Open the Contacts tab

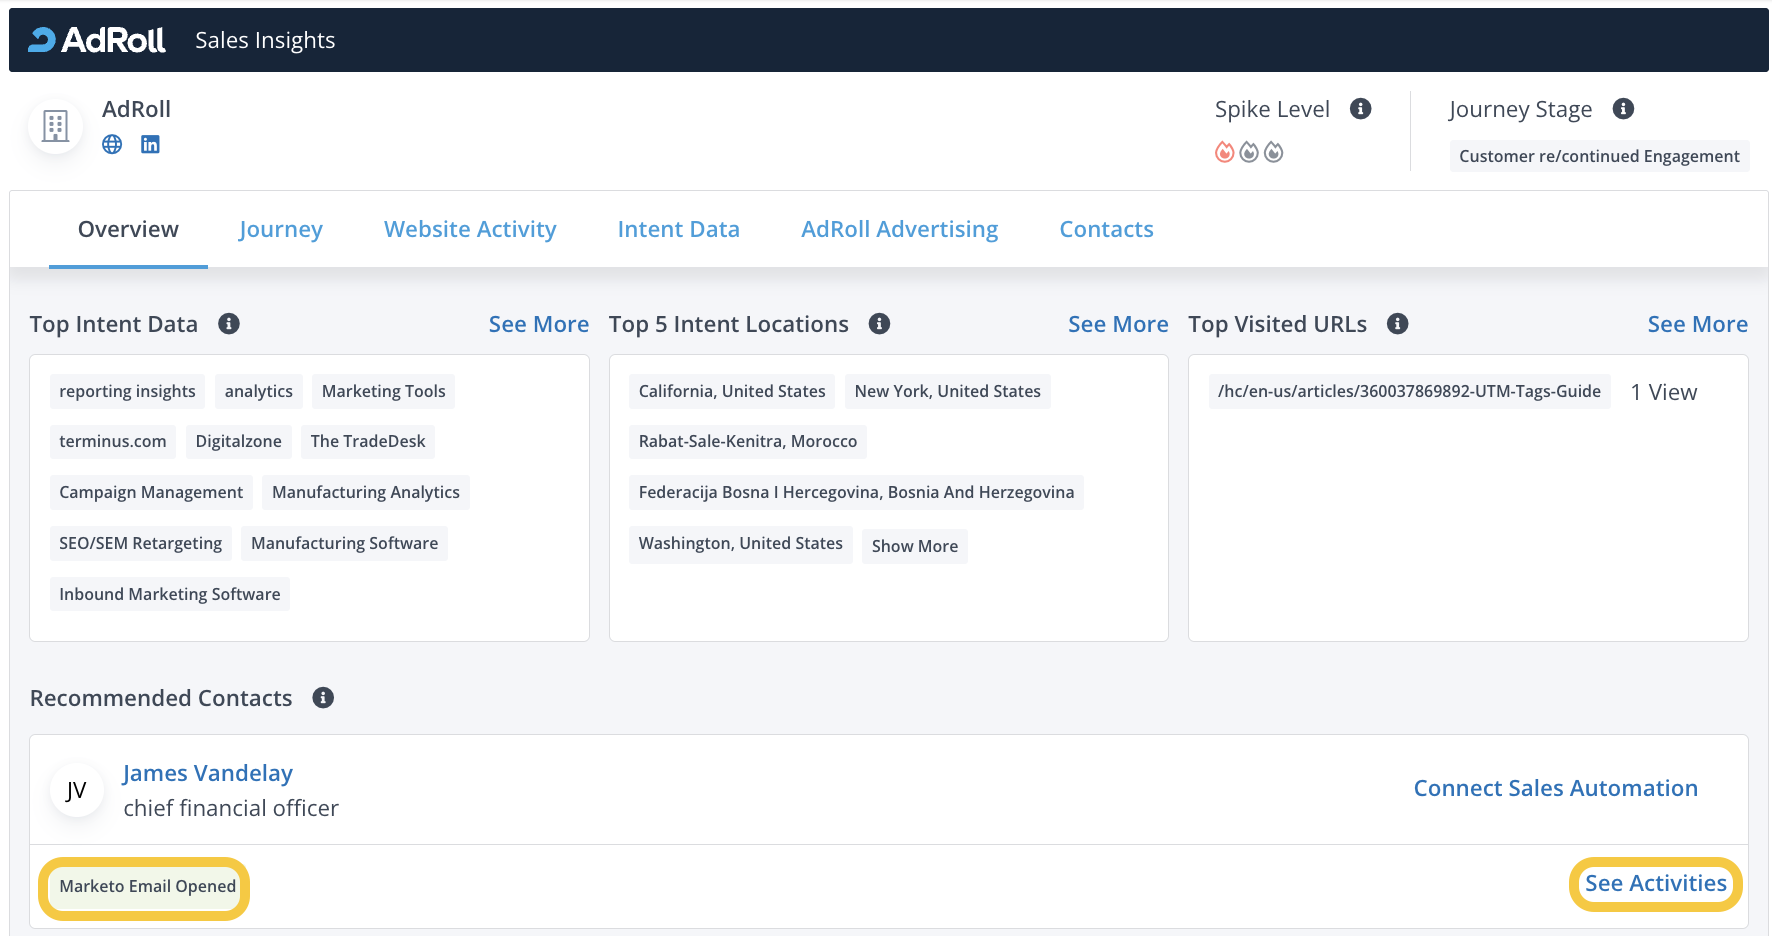[x=1107, y=229]
